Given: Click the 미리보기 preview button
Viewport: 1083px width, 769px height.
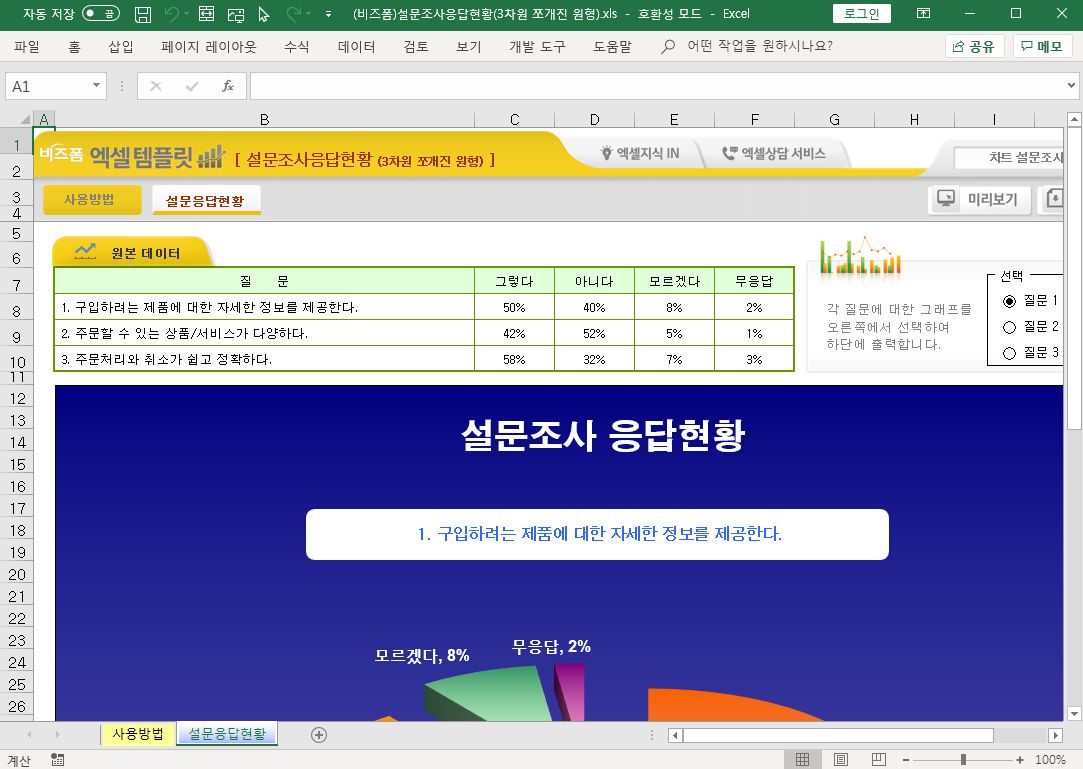Looking at the screenshot, I should pos(978,199).
